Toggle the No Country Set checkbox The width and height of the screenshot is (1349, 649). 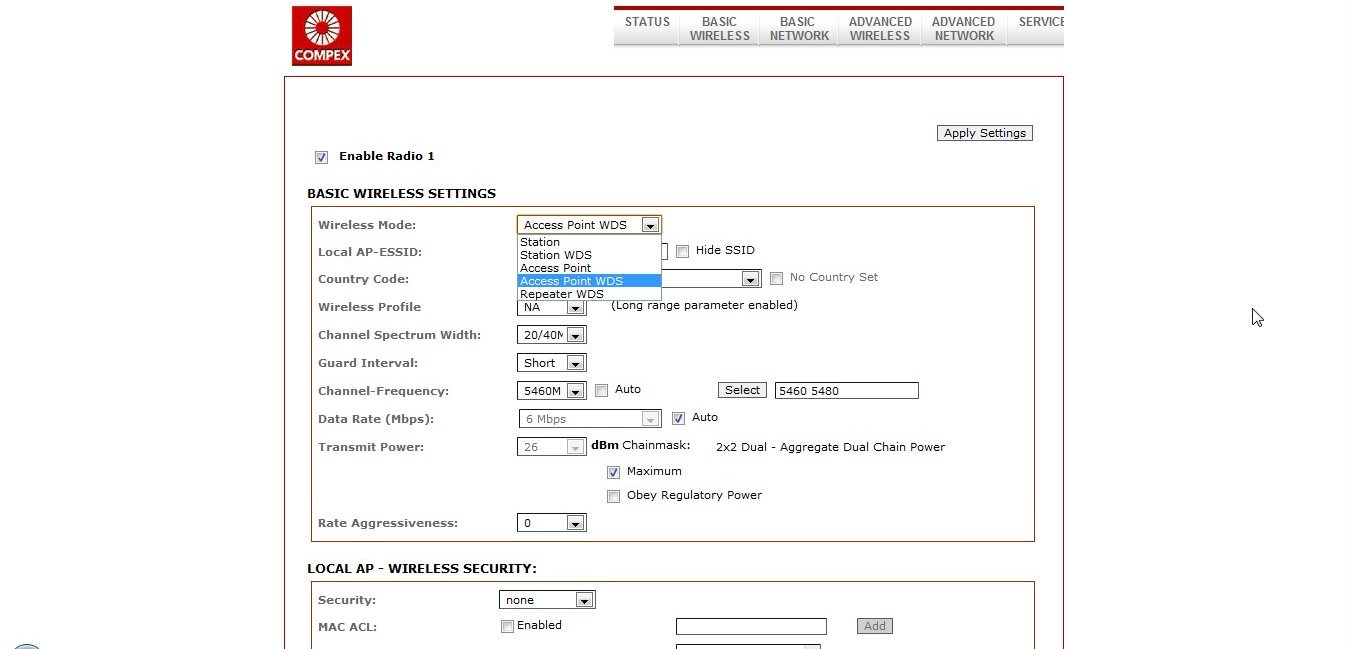click(777, 278)
